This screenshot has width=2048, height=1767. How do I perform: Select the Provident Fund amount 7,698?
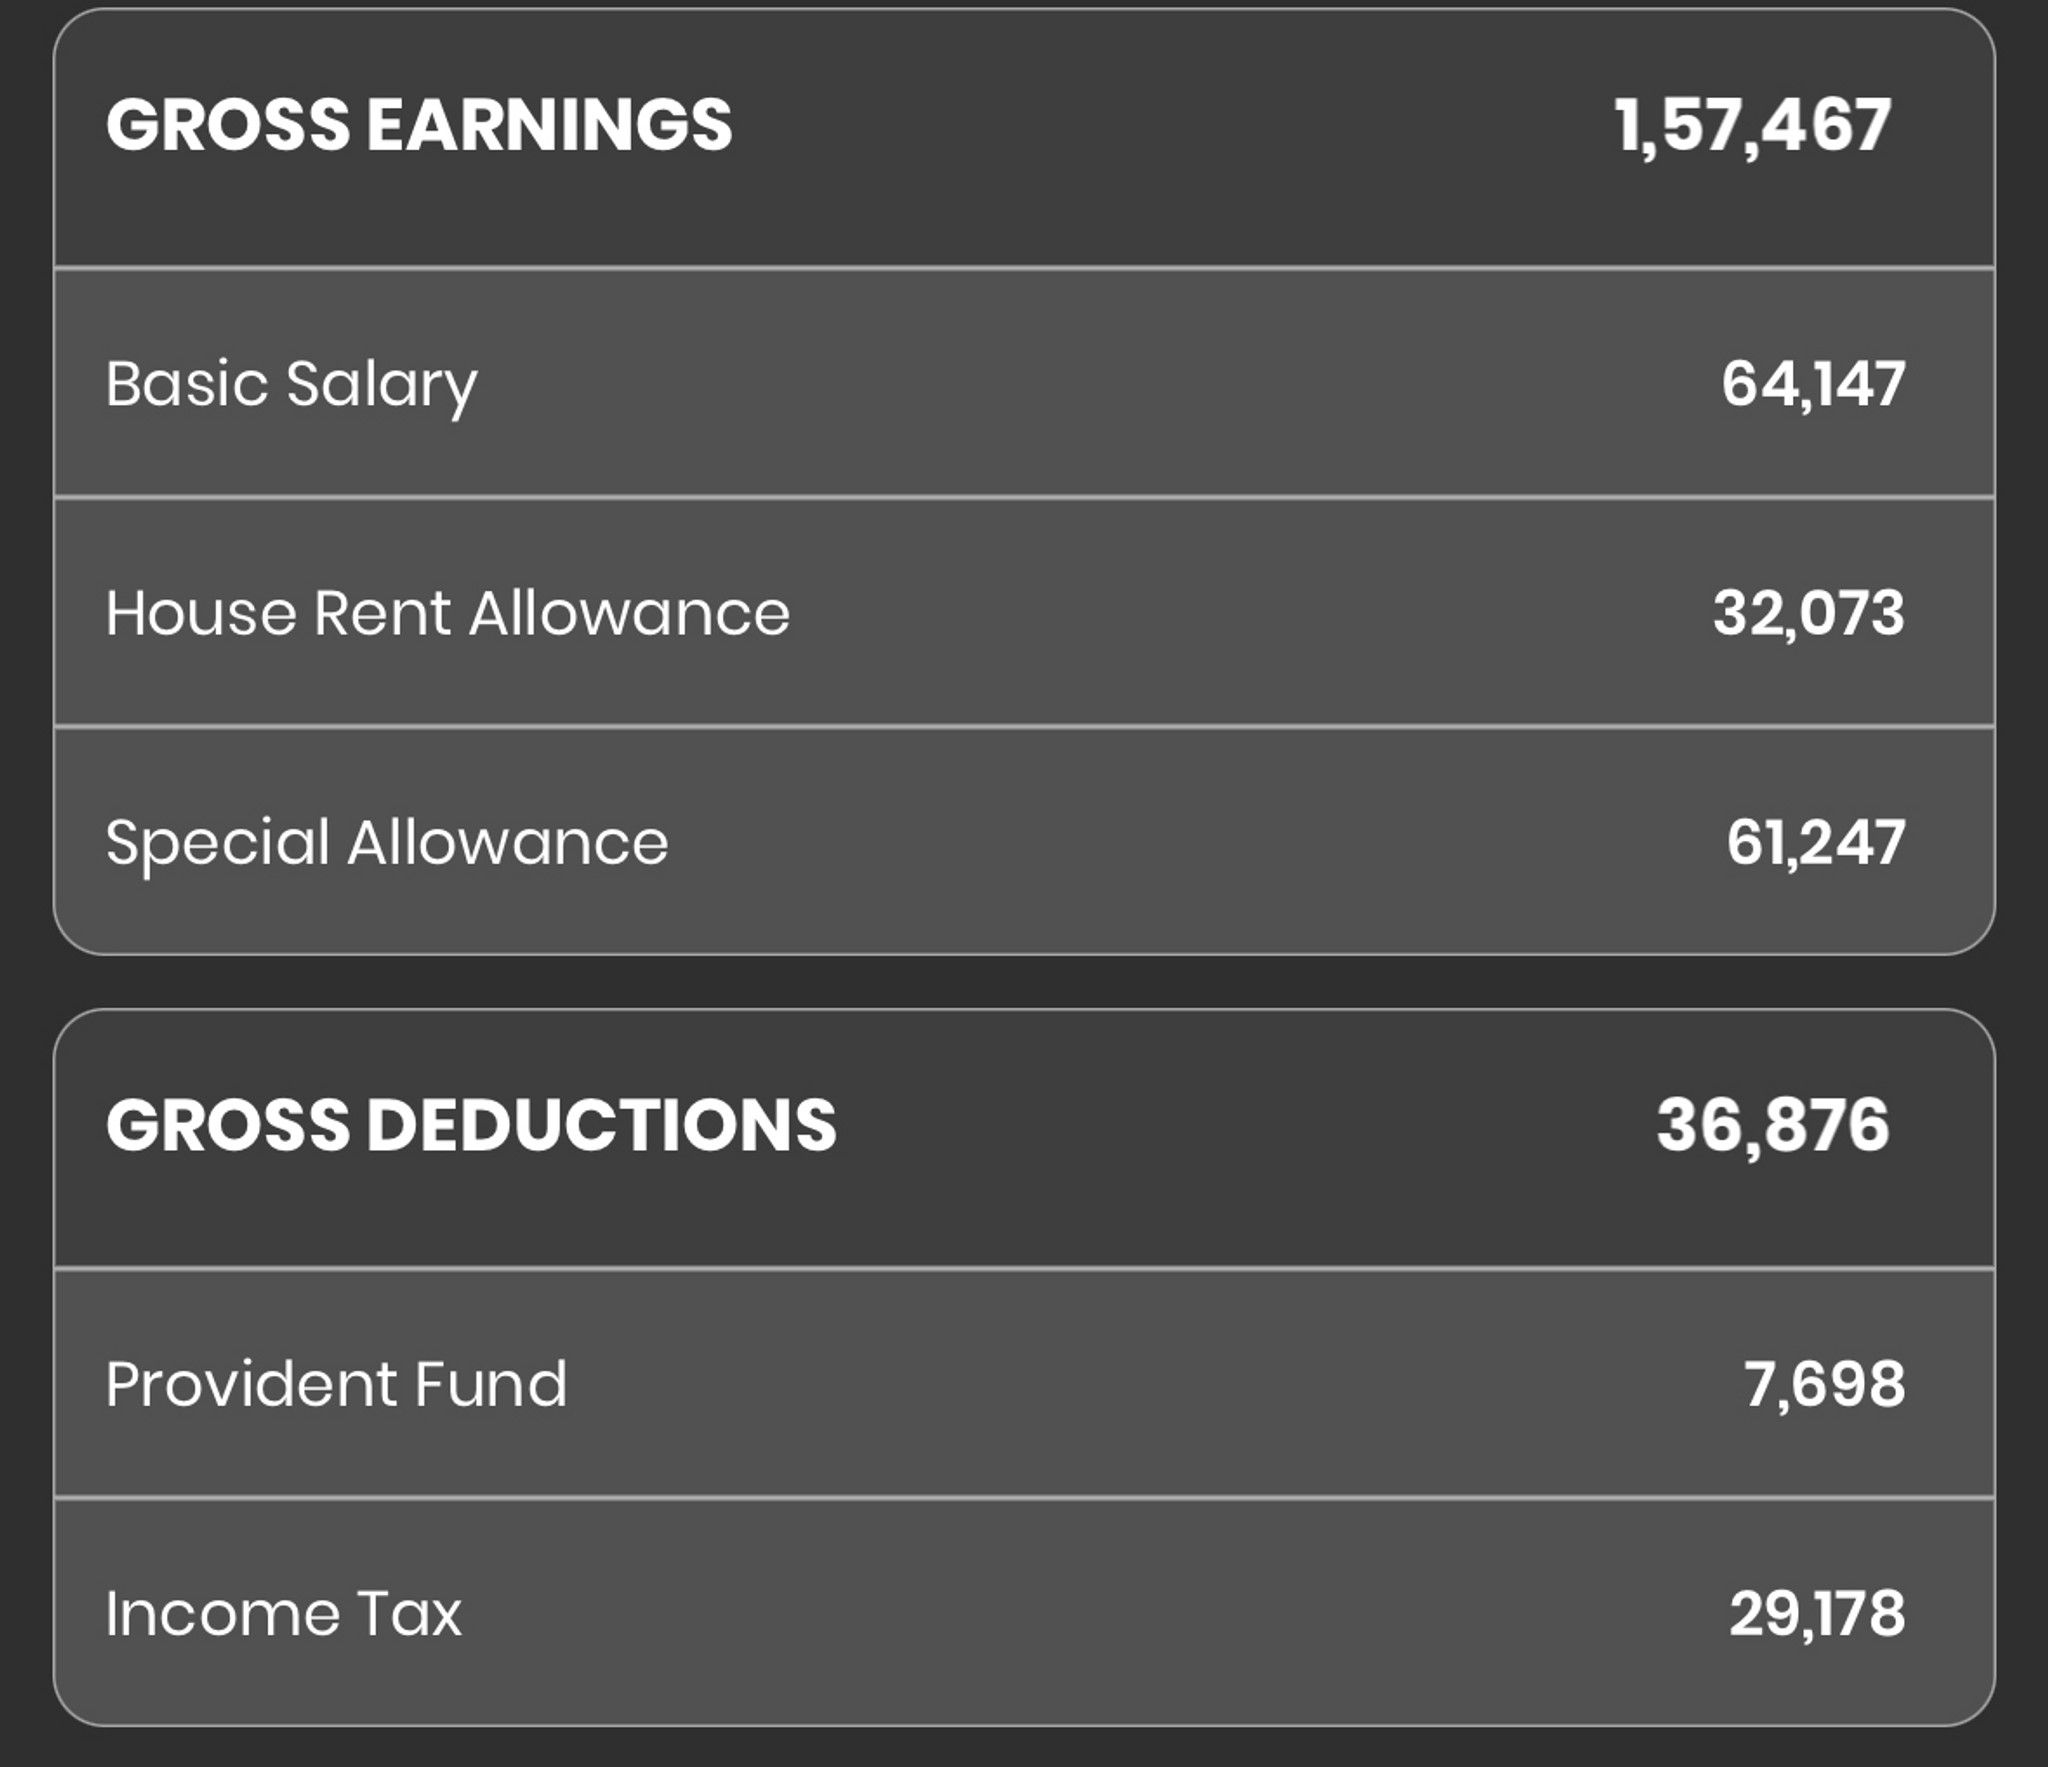[1825, 1385]
